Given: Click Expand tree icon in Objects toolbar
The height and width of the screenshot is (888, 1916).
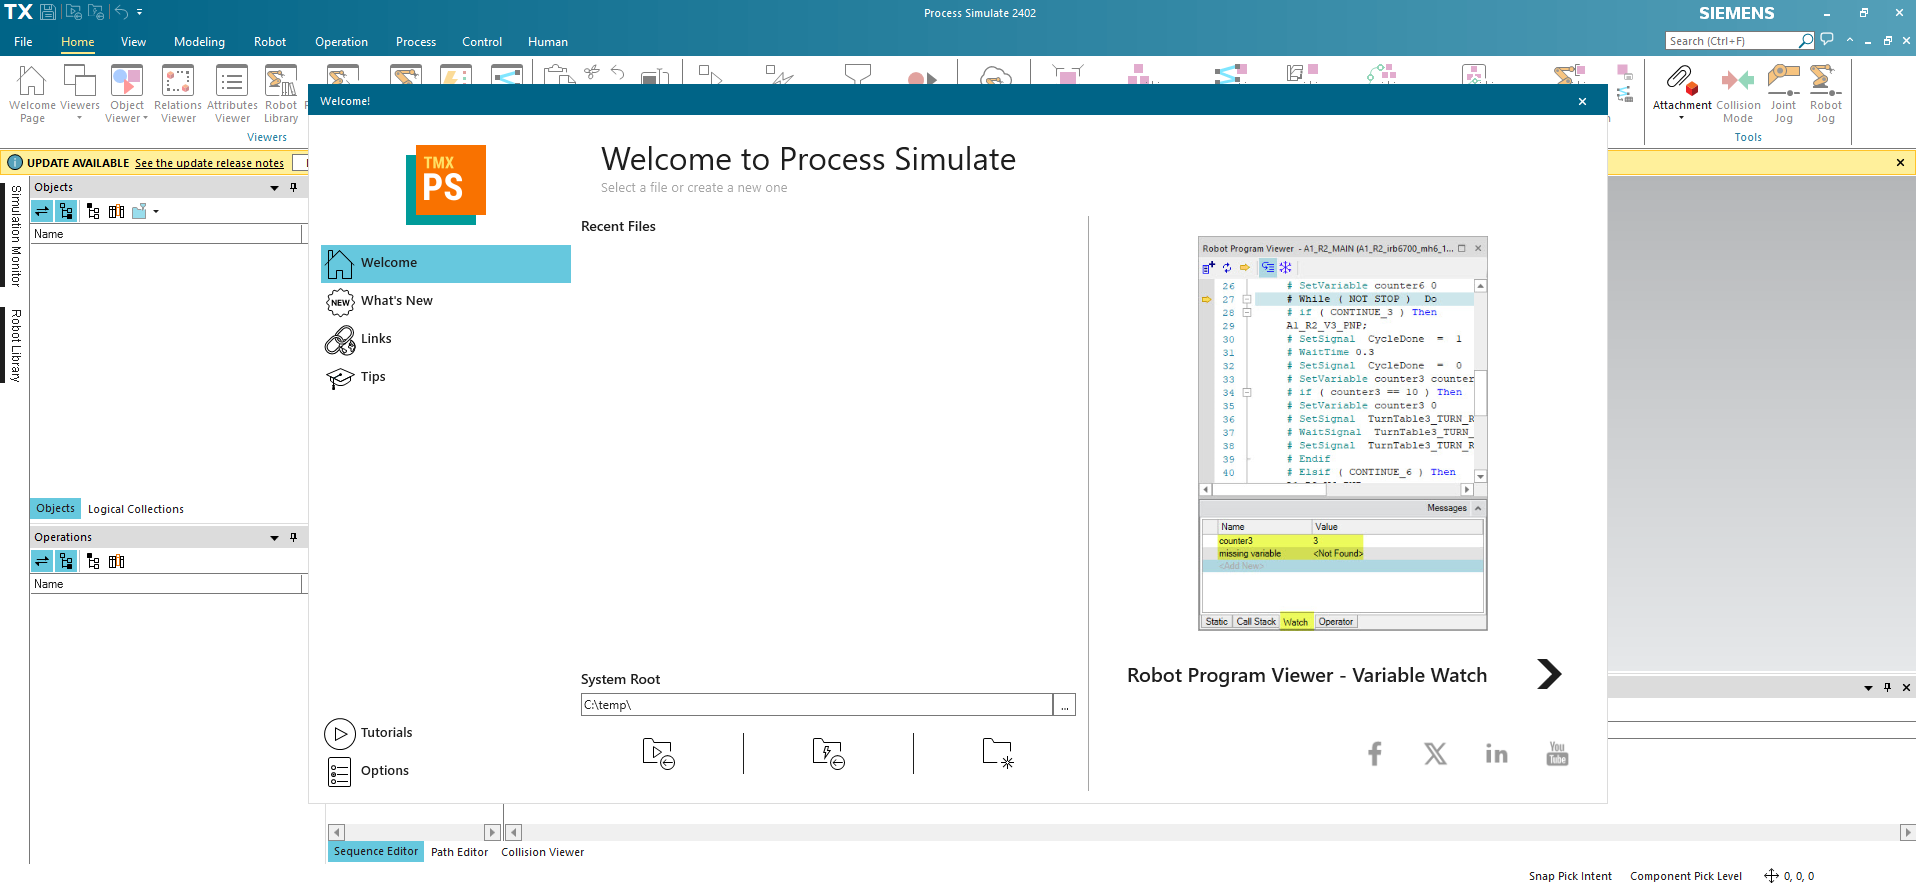Looking at the screenshot, I should (93, 211).
